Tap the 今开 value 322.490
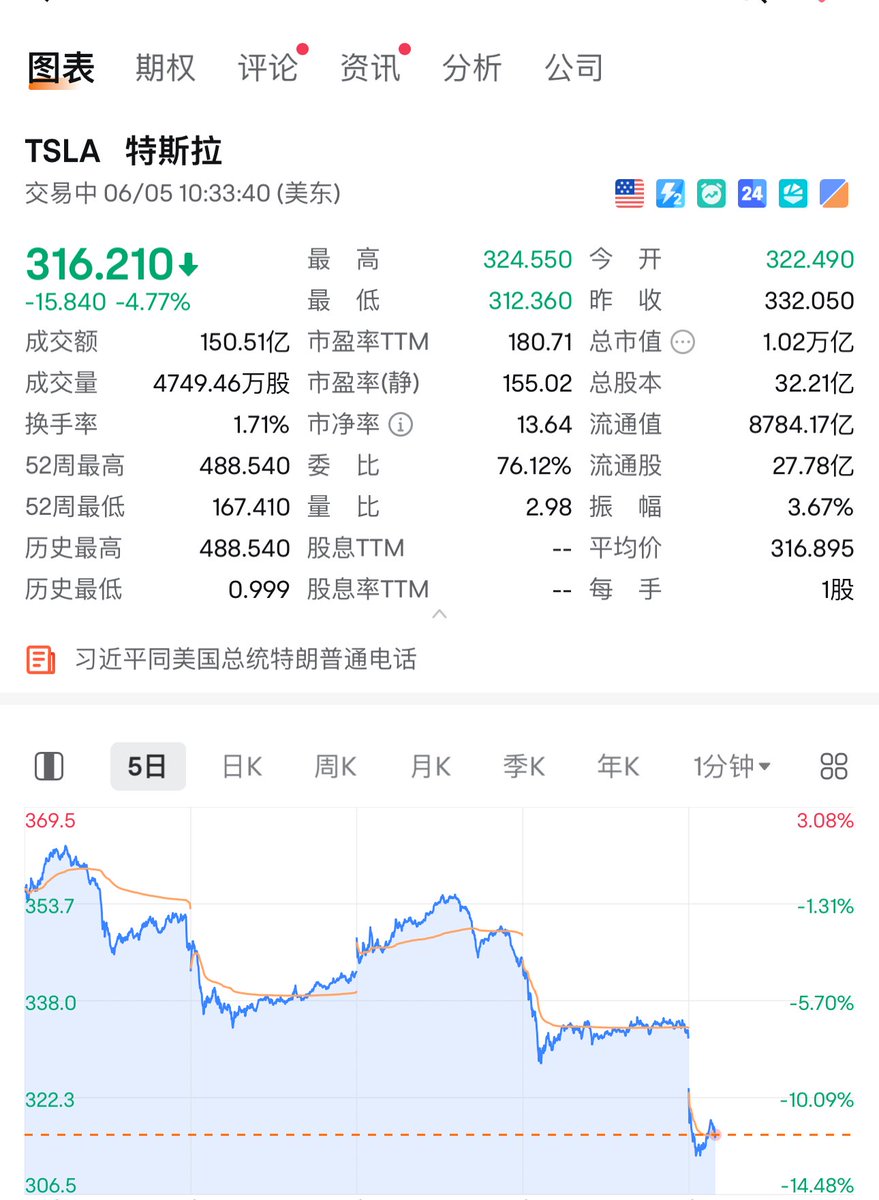This screenshot has height=1200, width=879. click(x=810, y=260)
